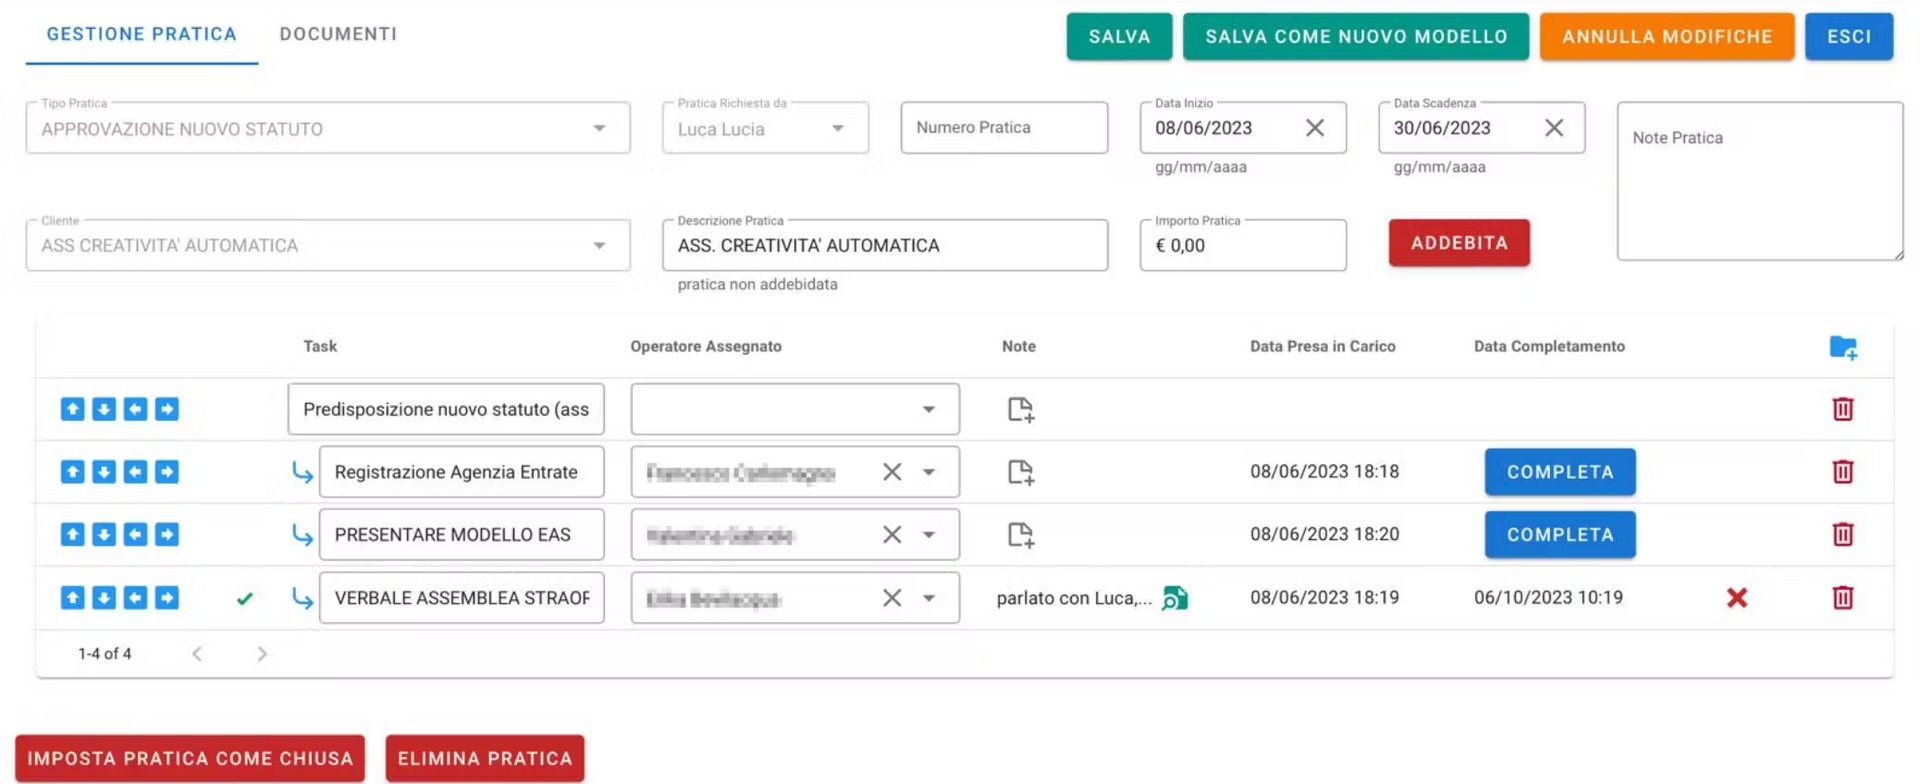Outdent left the Predisposizione nuovo statuto task
The image size is (1920, 784).
(135, 409)
